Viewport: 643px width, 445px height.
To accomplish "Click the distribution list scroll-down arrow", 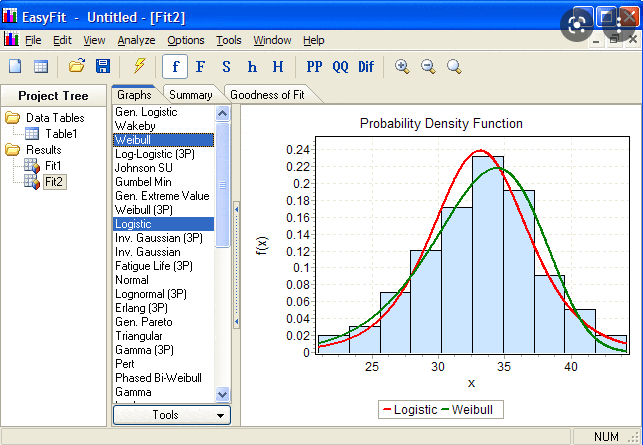I will [x=222, y=395].
